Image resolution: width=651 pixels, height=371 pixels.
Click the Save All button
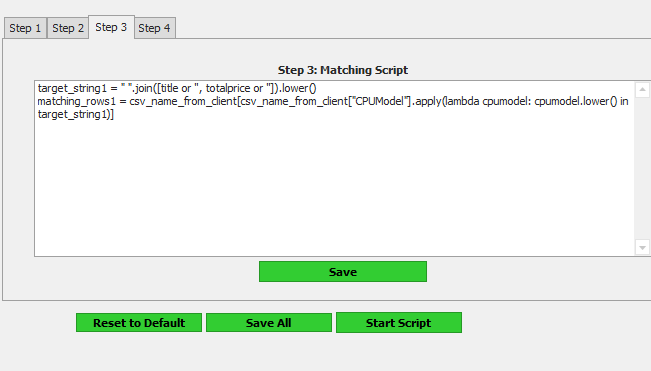click(x=269, y=322)
